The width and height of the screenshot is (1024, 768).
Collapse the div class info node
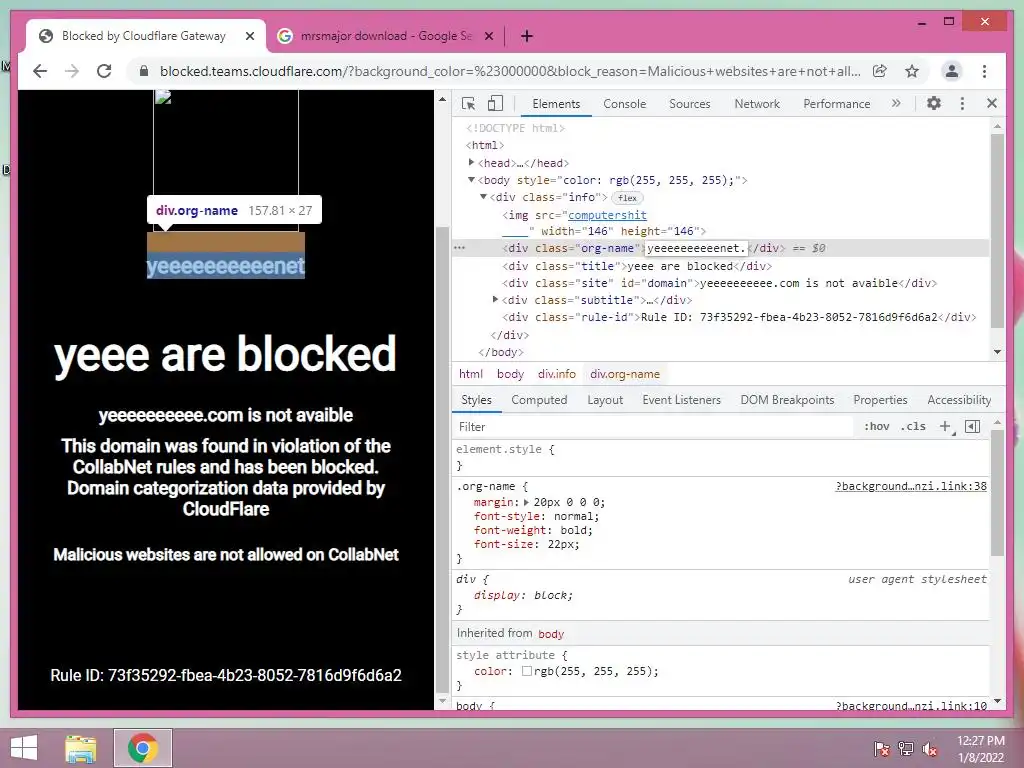tap(483, 197)
